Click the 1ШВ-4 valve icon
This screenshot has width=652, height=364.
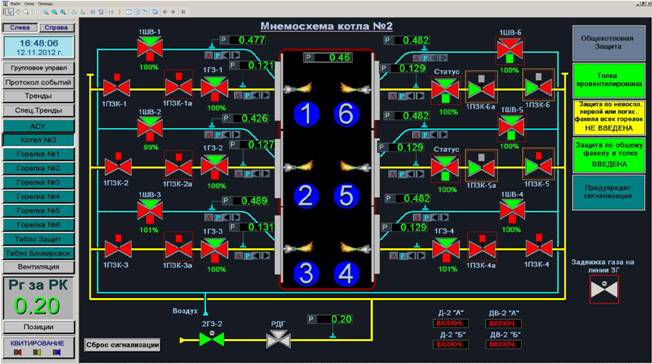512,211
